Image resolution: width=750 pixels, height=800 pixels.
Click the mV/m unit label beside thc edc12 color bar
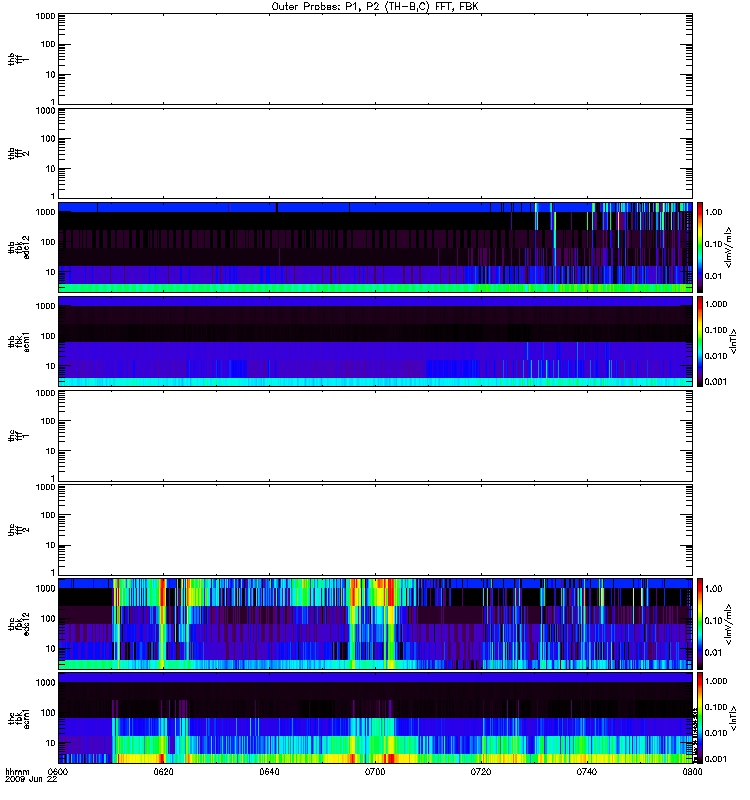pos(728,624)
